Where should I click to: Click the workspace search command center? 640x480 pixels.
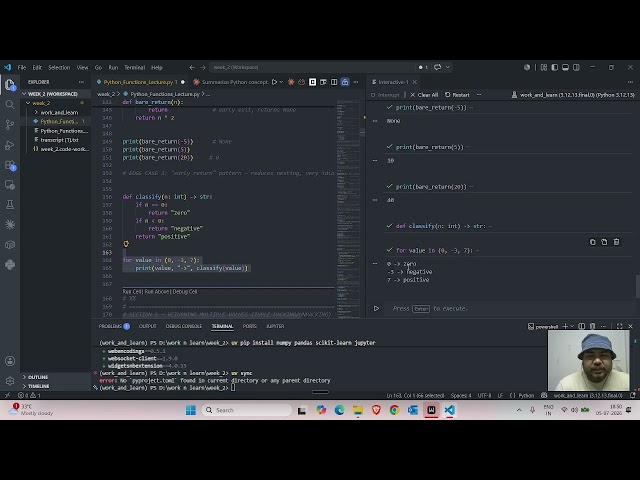coord(312,67)
